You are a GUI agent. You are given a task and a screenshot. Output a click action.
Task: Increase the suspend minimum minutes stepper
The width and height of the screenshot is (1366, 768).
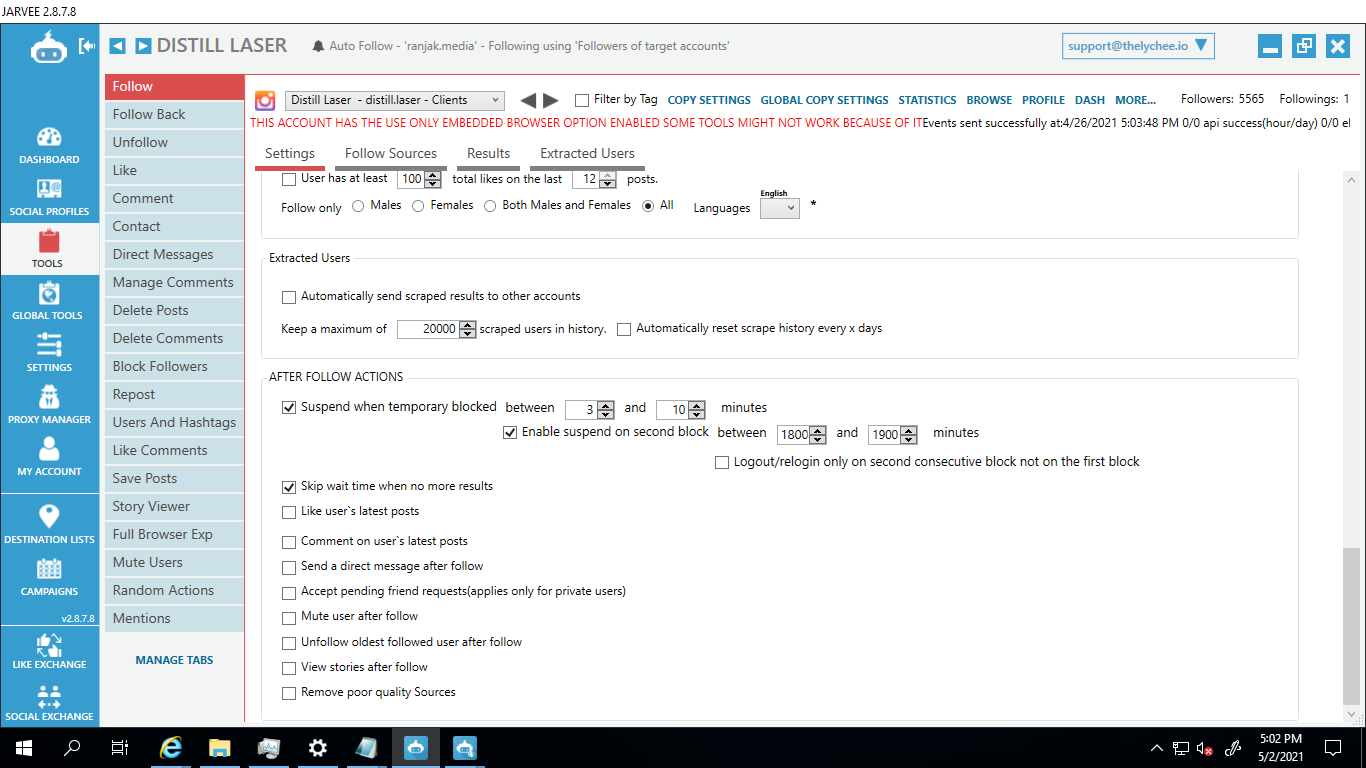[606, 405]
